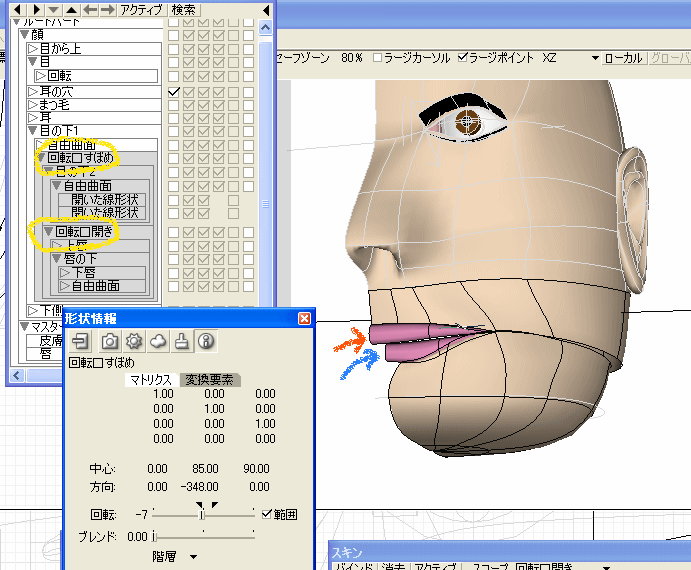This screenshot has width=691, height=570.
Task: Click the アクティブ button in browser toolbar
Action: click(x=141, y=9)
